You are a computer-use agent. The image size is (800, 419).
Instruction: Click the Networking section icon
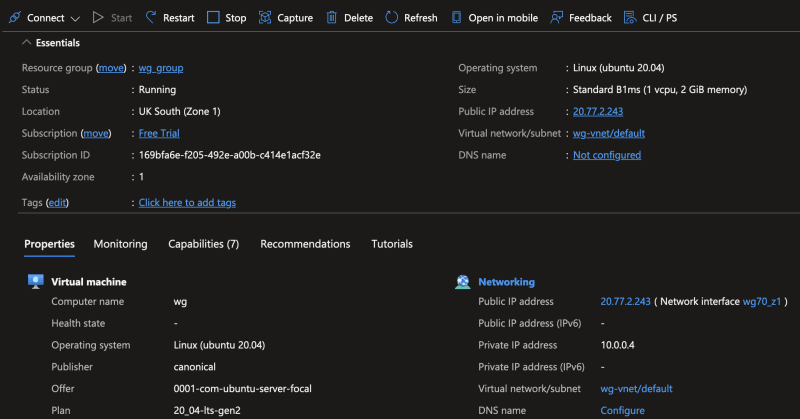click(x=463, y=282)
